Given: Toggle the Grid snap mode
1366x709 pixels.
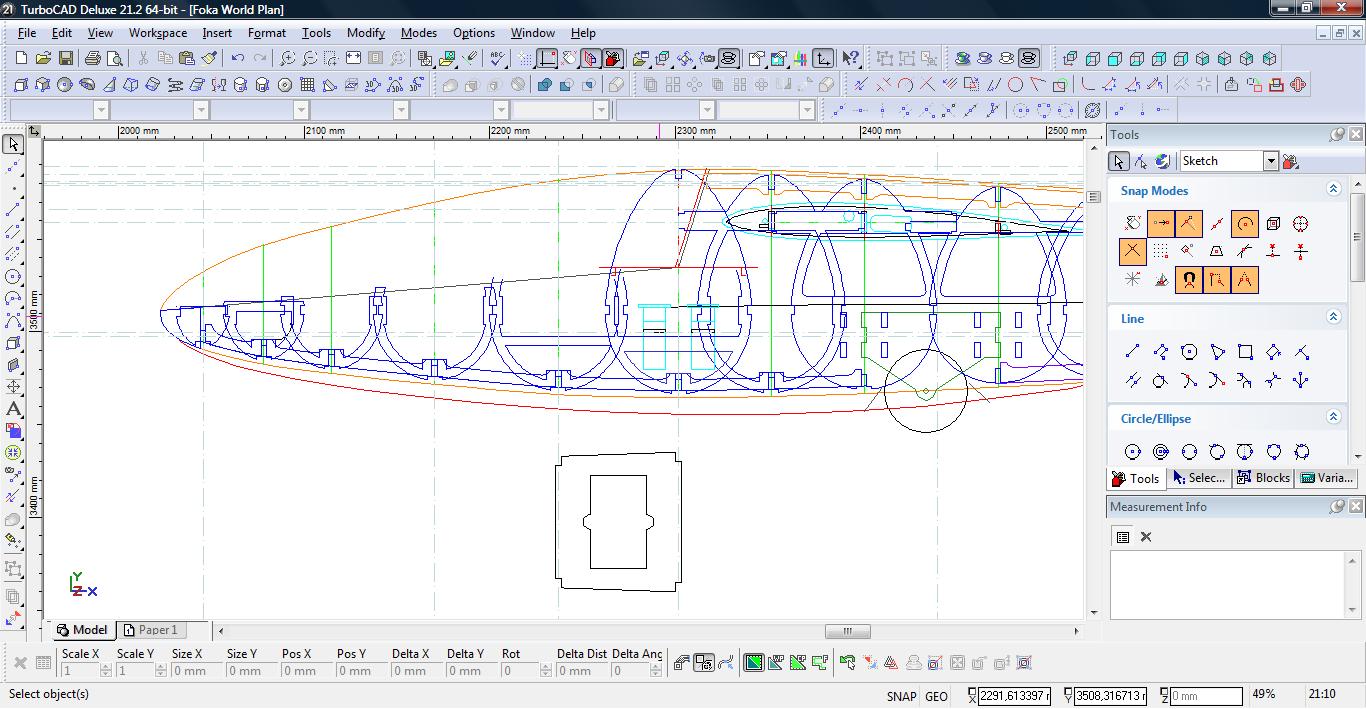Looking at the screenshot, I should pyautogui.click(x=1160, y=251).
